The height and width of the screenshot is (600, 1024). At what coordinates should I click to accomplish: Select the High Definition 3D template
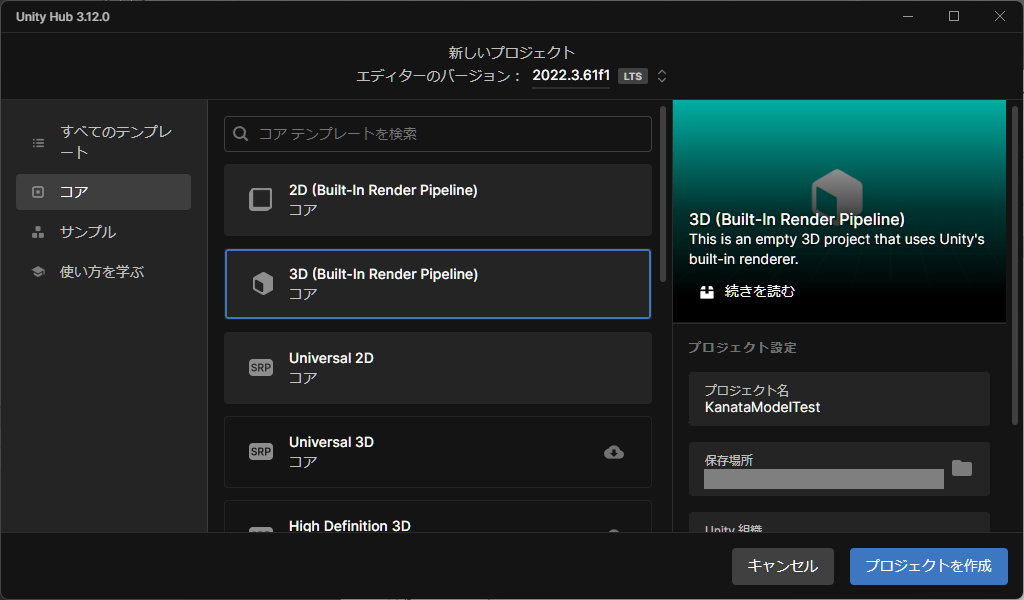438,516
